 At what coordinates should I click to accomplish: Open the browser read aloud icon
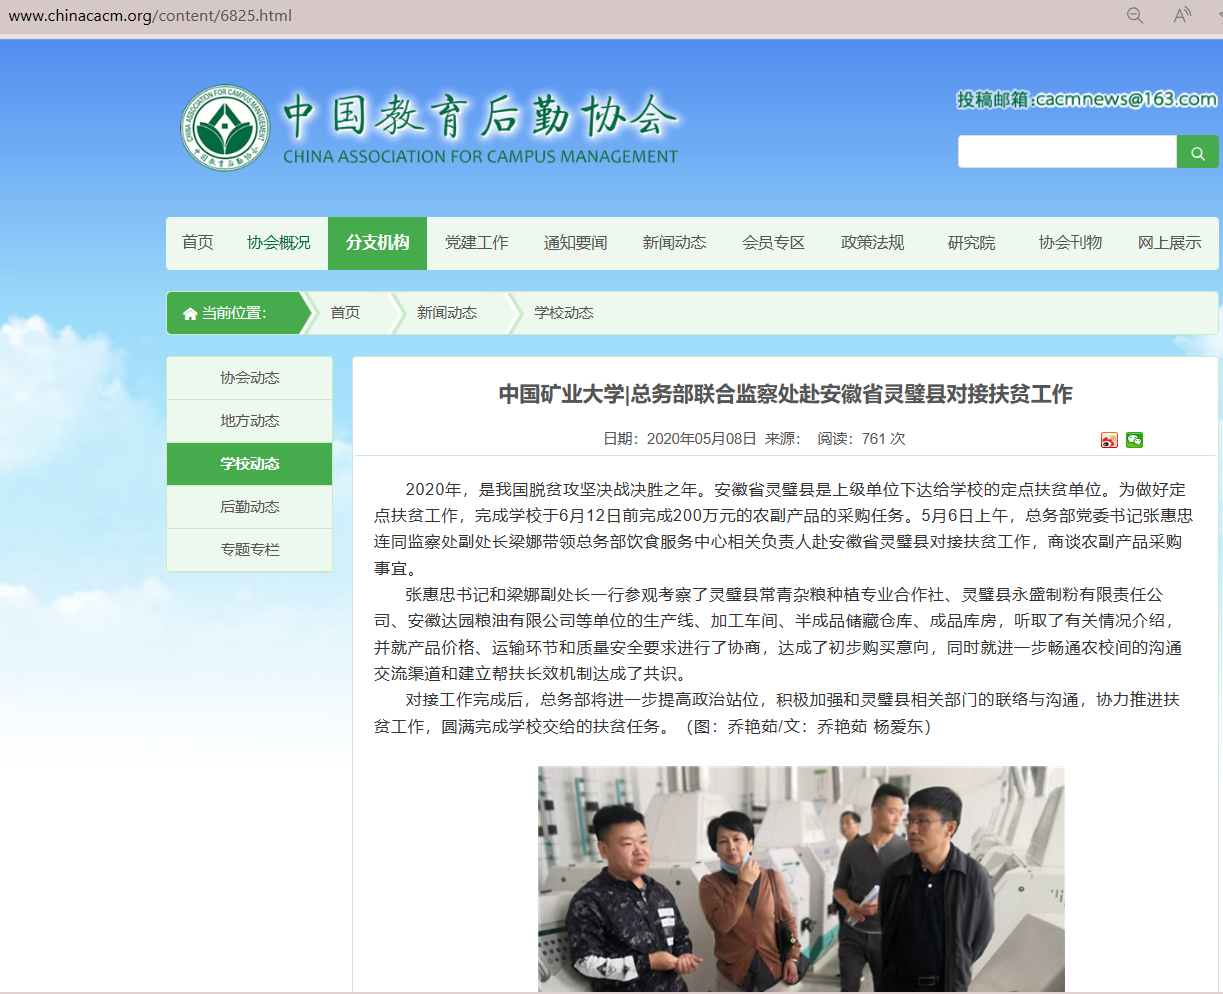pos(1183,16)
